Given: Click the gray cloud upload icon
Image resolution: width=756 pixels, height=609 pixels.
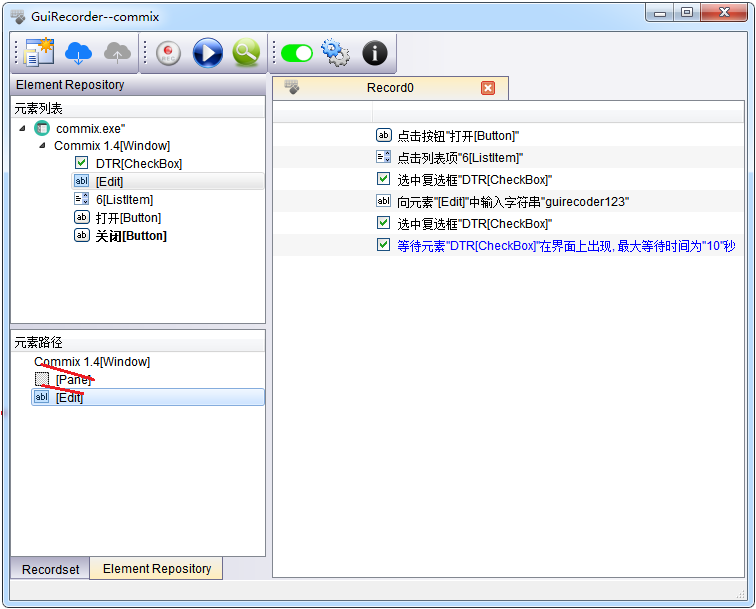Looking at the screenshot, I should pyautogui.click(x=117, y=53).
